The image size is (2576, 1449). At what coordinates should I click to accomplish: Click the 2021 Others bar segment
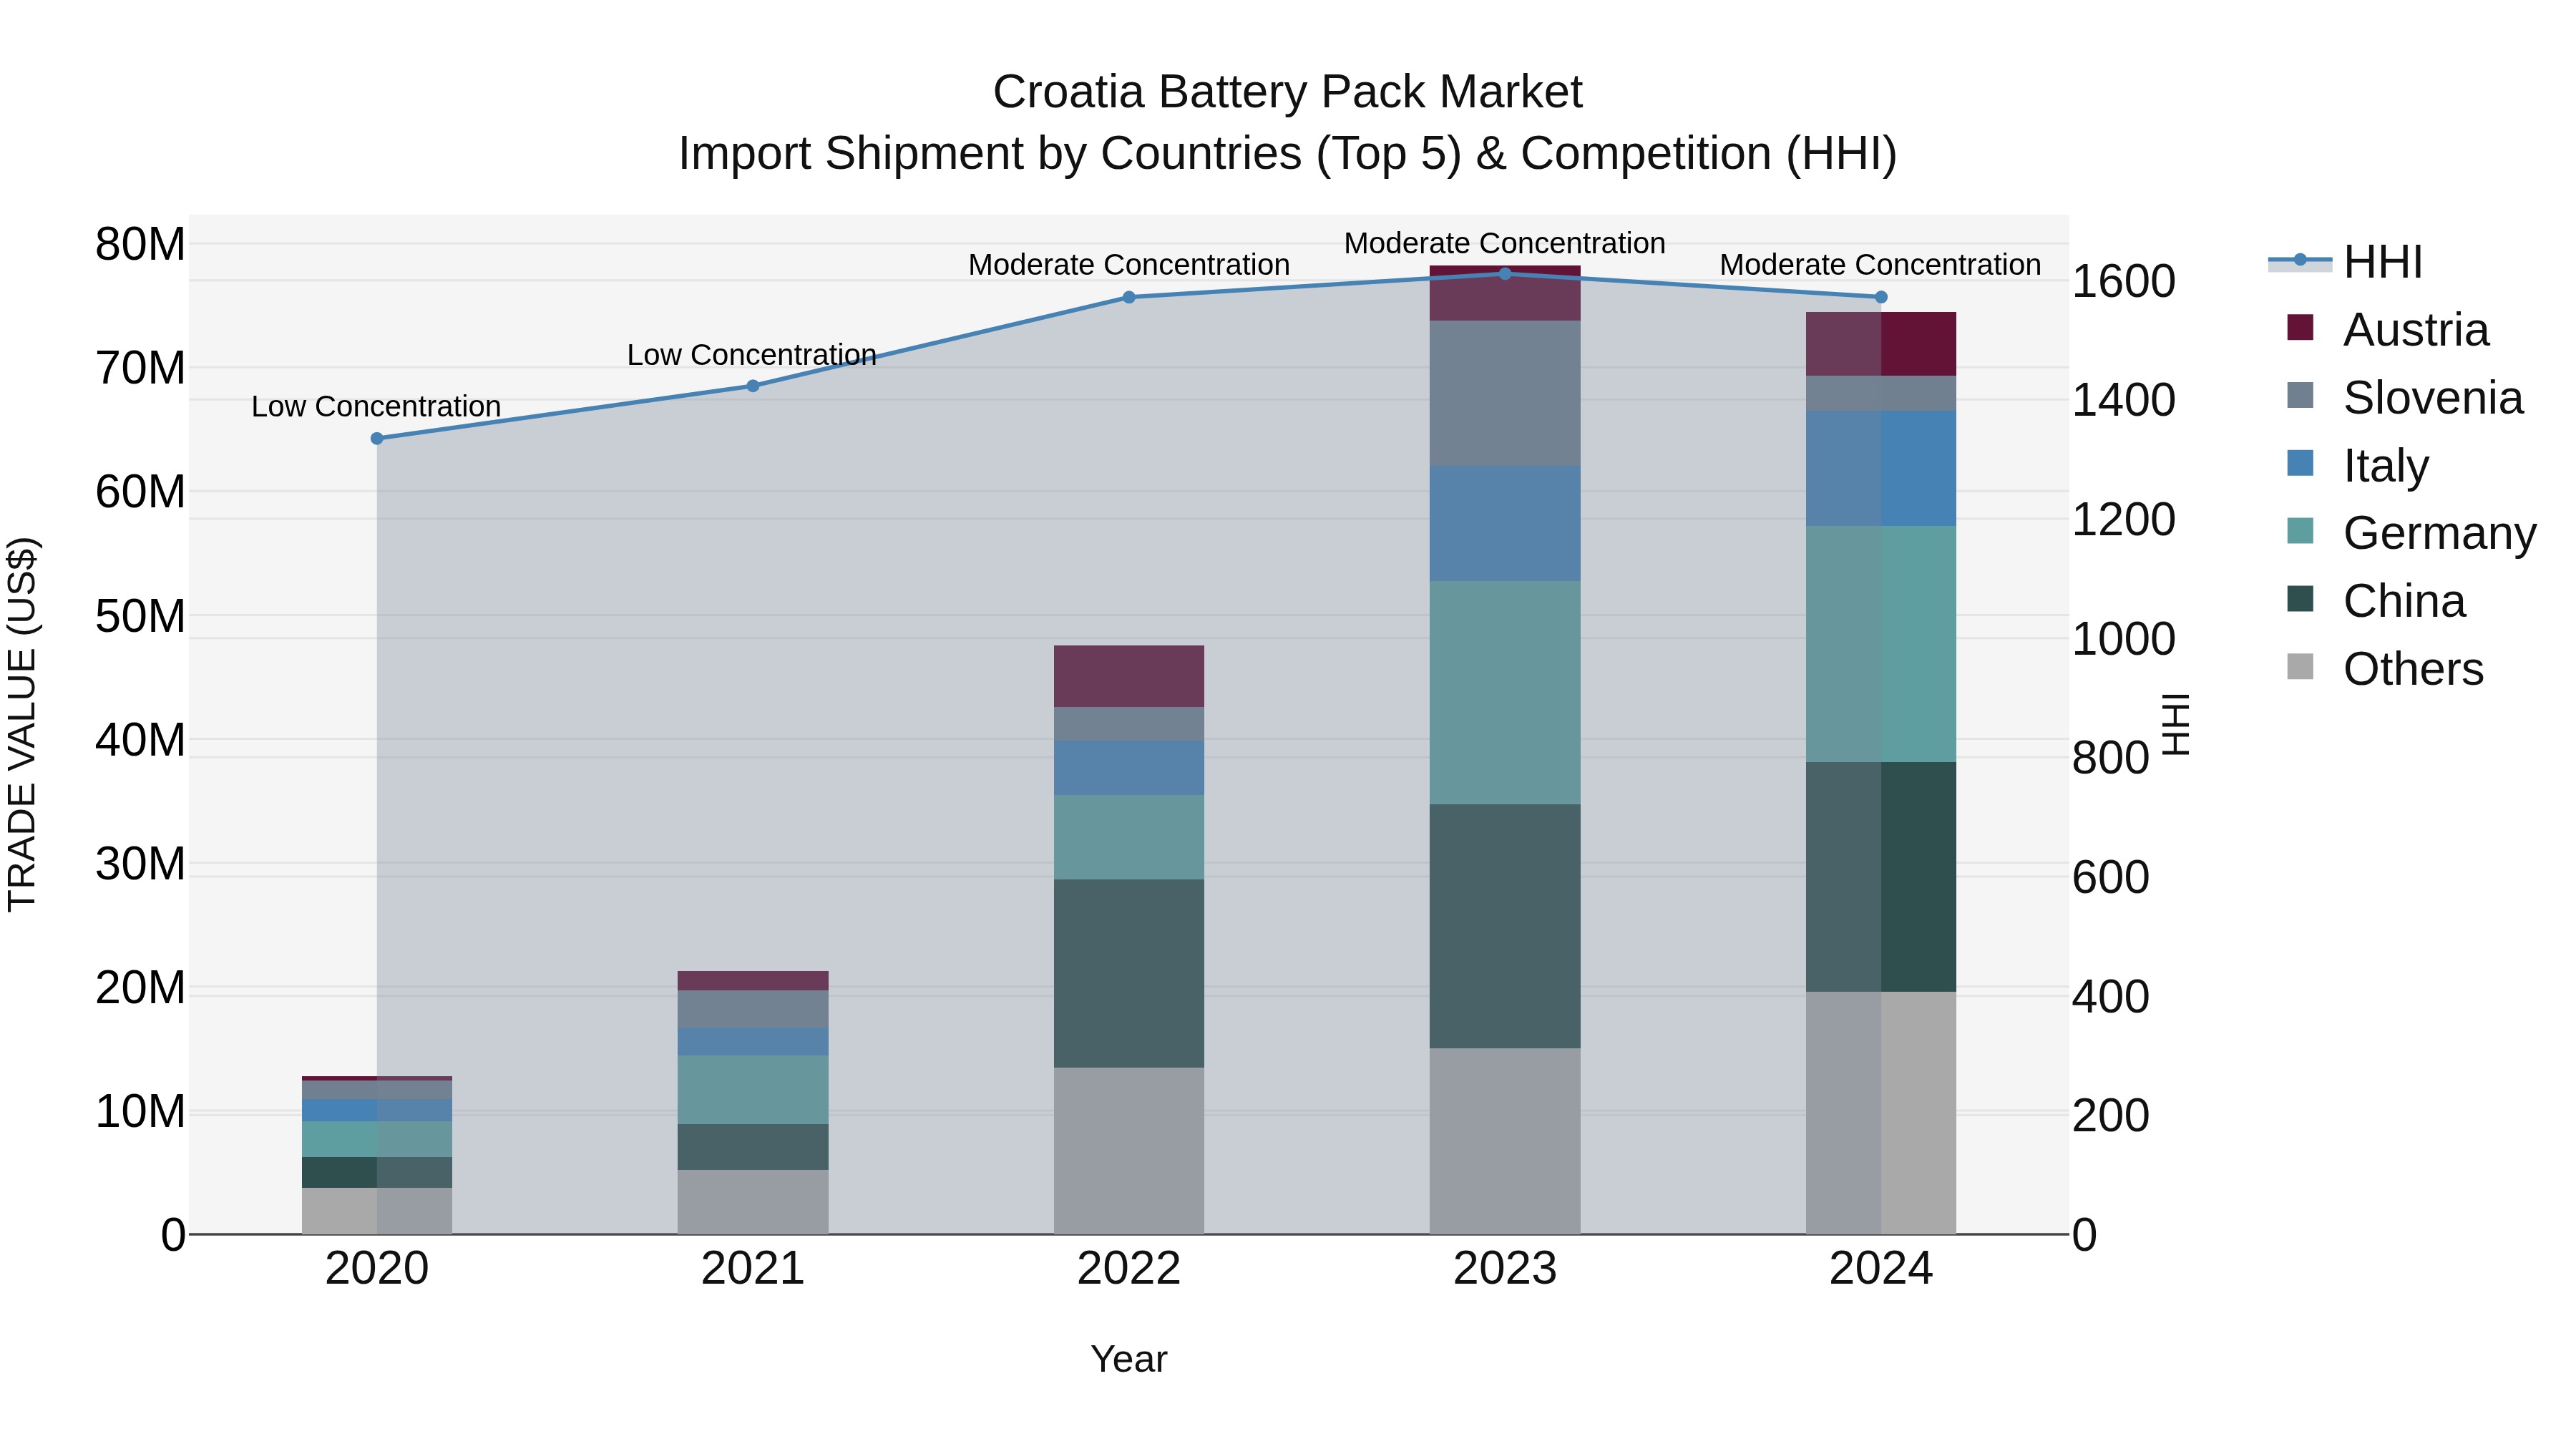753,1203
